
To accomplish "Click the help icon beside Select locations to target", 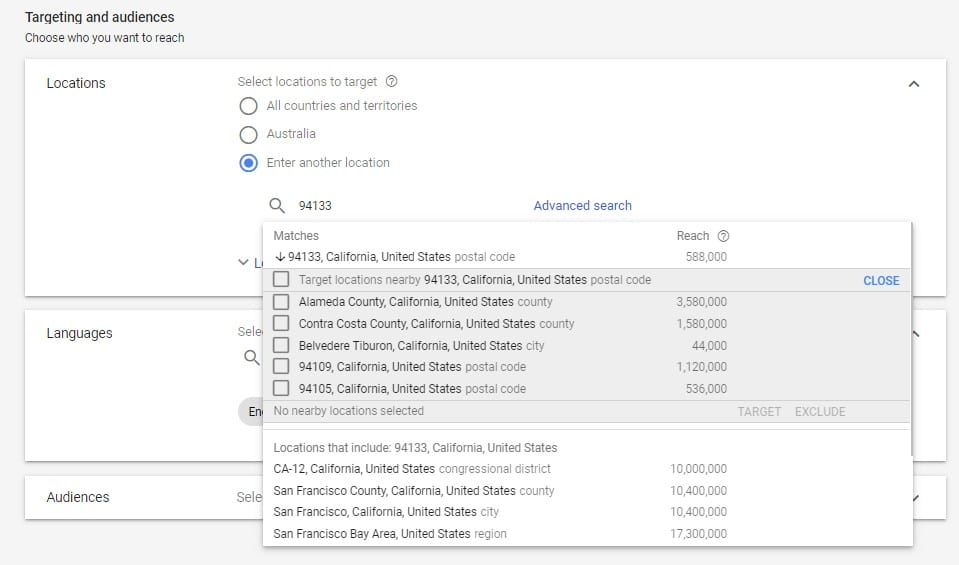I will point(391,81).
